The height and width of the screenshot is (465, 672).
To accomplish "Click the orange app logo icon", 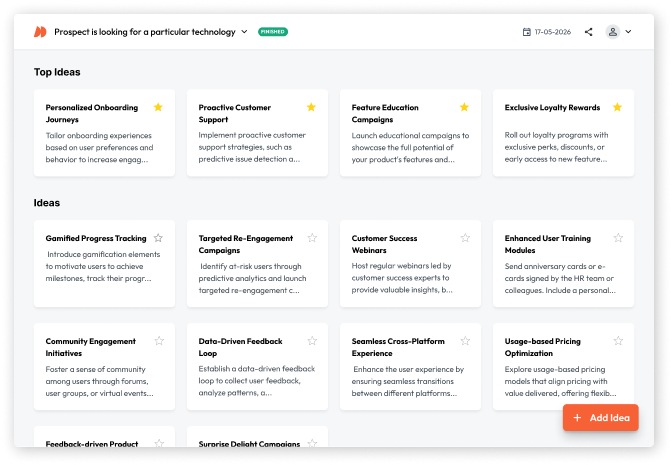I will coord(40,32).
